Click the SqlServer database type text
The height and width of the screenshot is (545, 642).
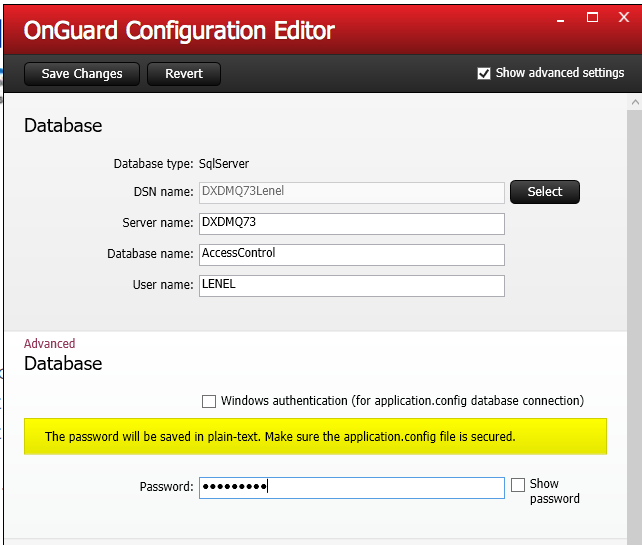[x=224, y=164]
